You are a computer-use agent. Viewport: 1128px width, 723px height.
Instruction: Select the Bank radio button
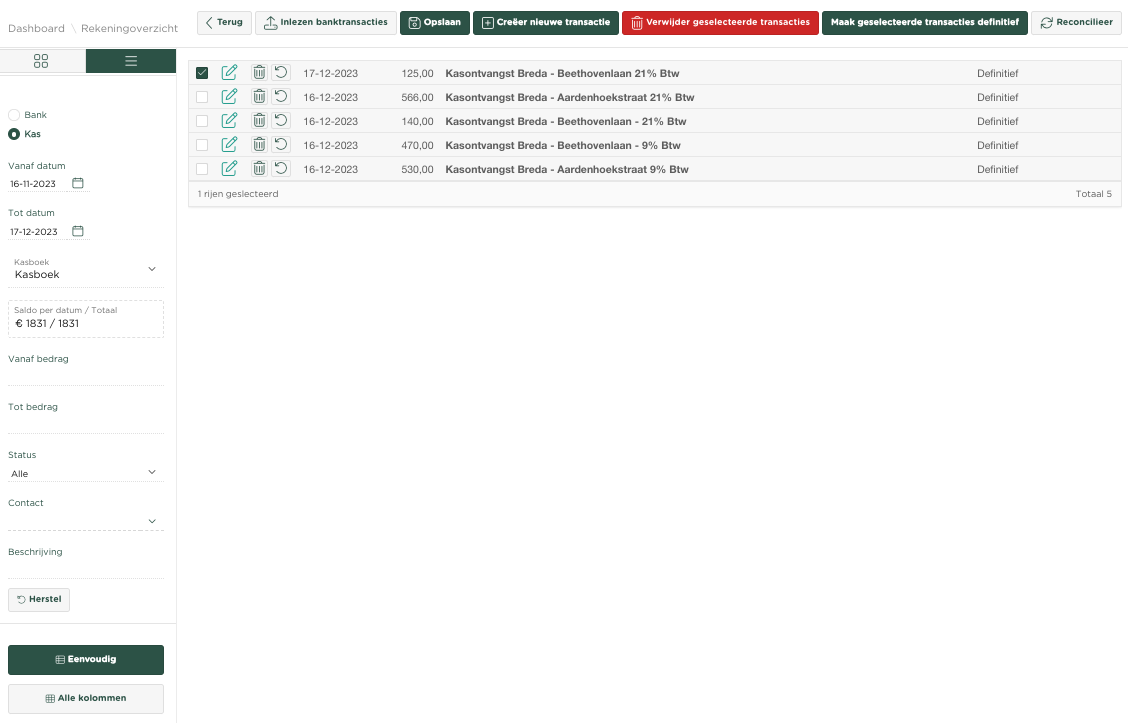click(x=14, y=115)
